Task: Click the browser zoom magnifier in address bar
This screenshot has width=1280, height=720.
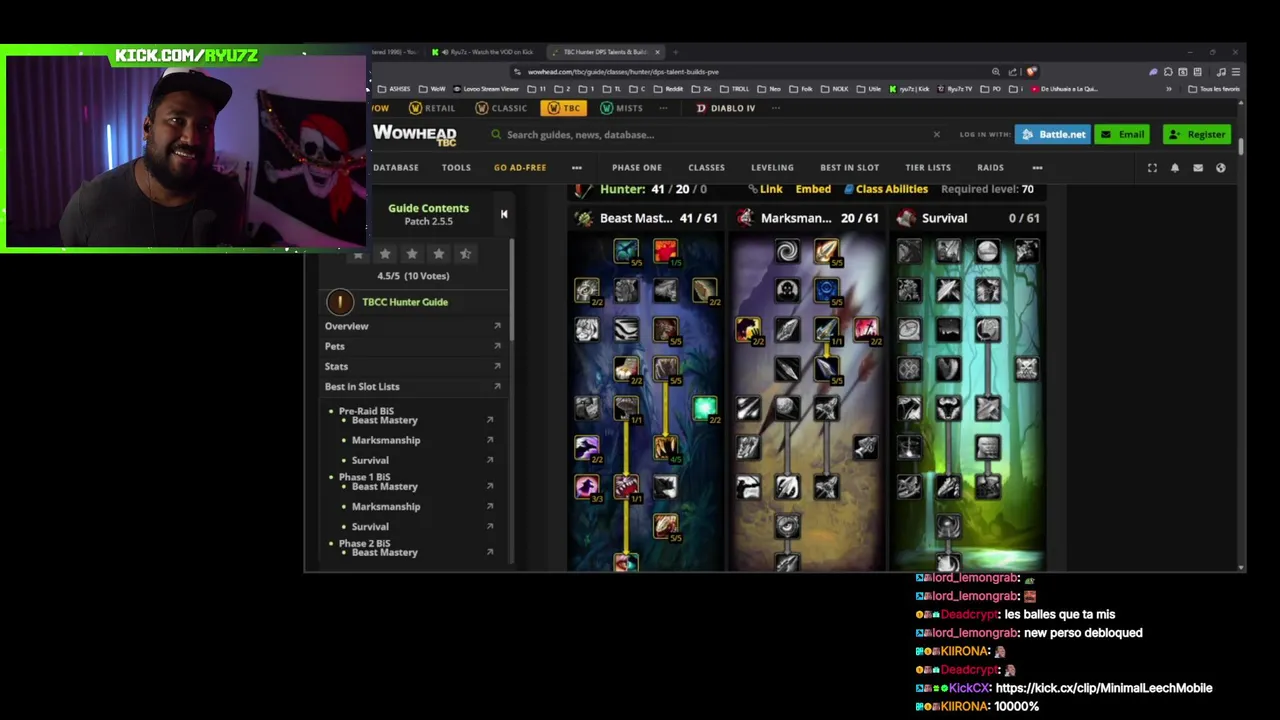Action: tap(996, 72)
